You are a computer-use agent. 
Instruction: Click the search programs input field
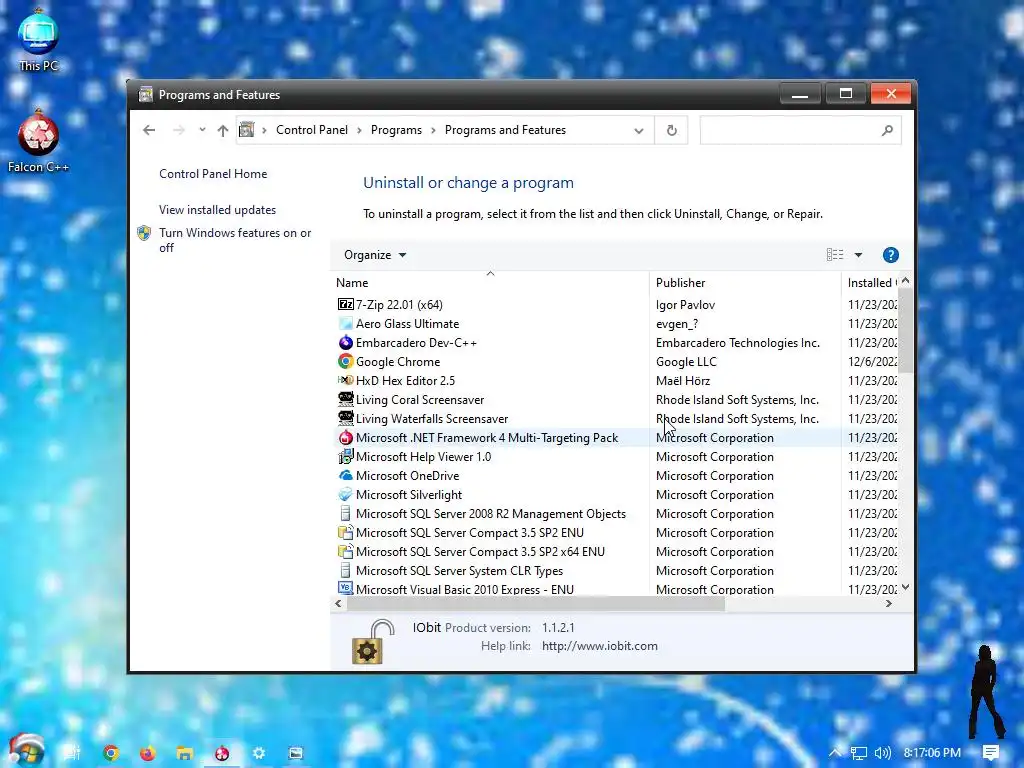pyautogui.click(x=801, y=130)
